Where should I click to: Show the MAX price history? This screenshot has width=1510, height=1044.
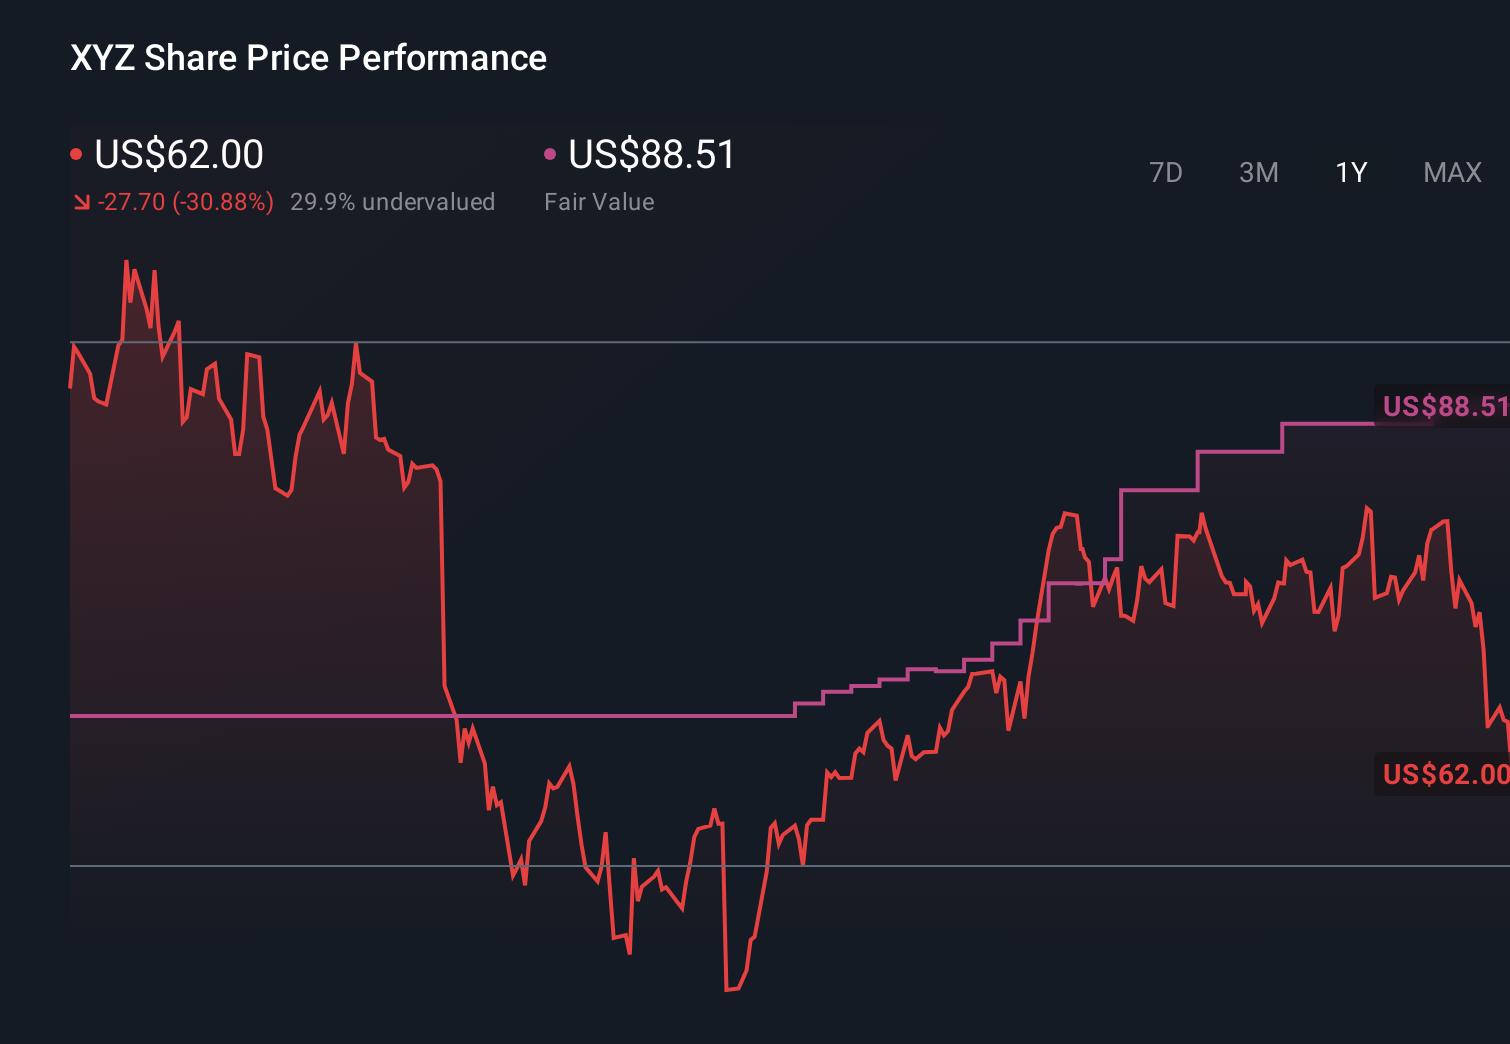pyautogui.click(x=1452, y=173)
